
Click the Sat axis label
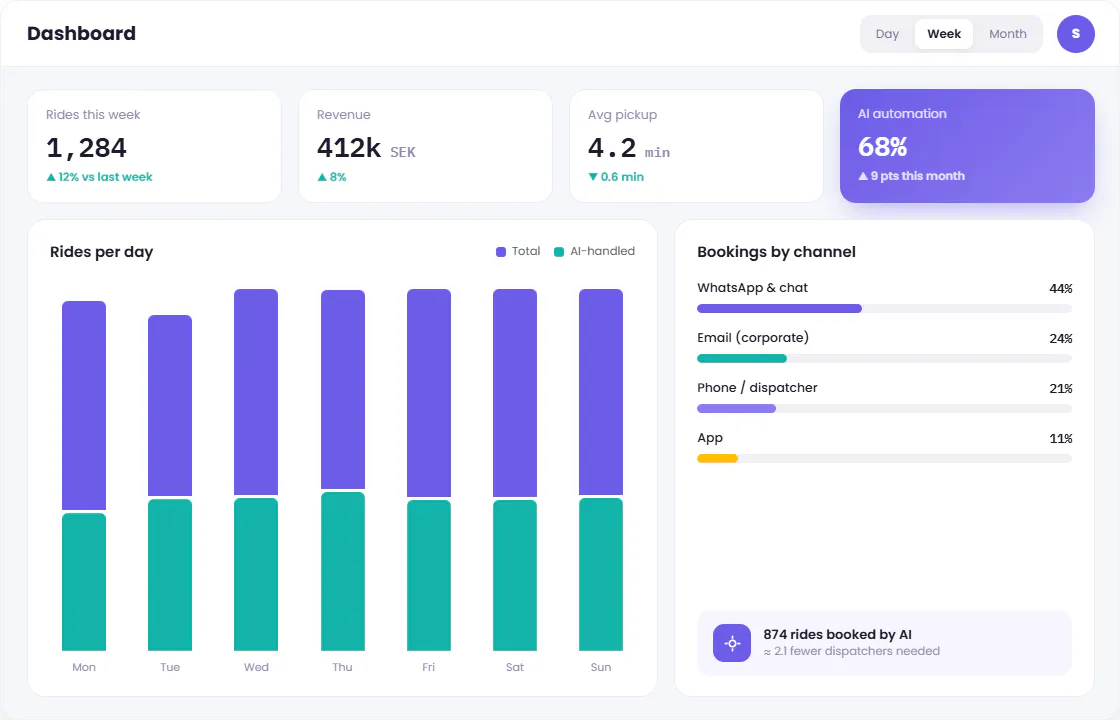coord(514,667)
